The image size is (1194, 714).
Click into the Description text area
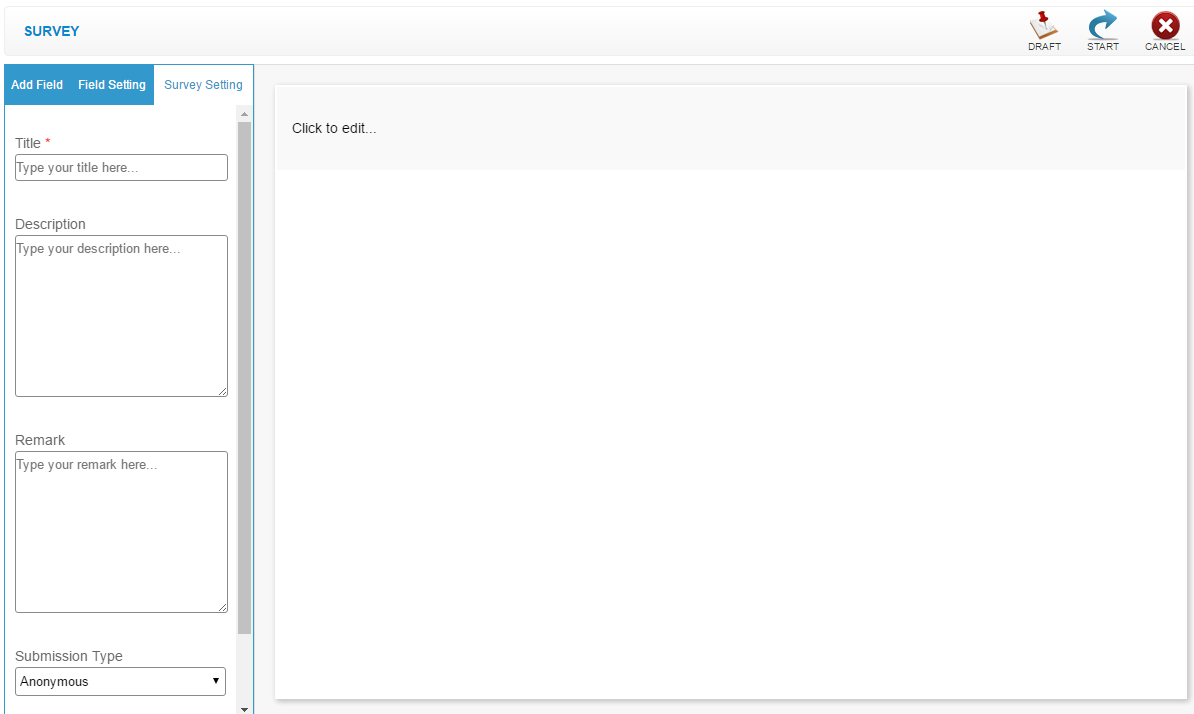pyautogui.click(x=121, y=316)
